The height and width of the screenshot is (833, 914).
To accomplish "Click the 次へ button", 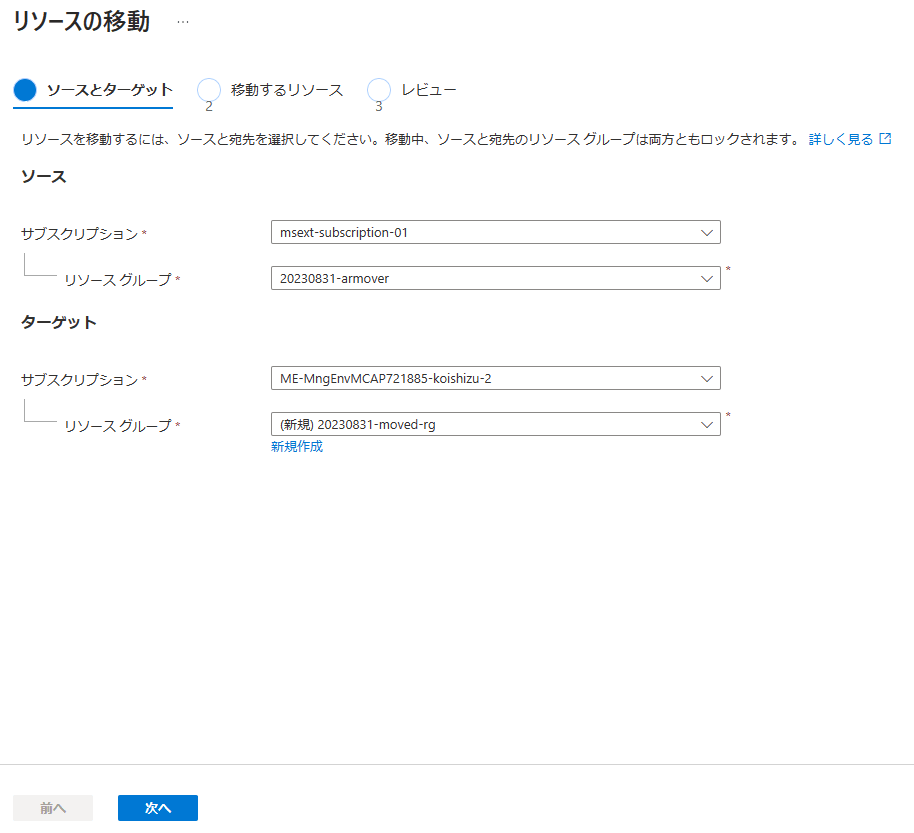I will point(158,808).
